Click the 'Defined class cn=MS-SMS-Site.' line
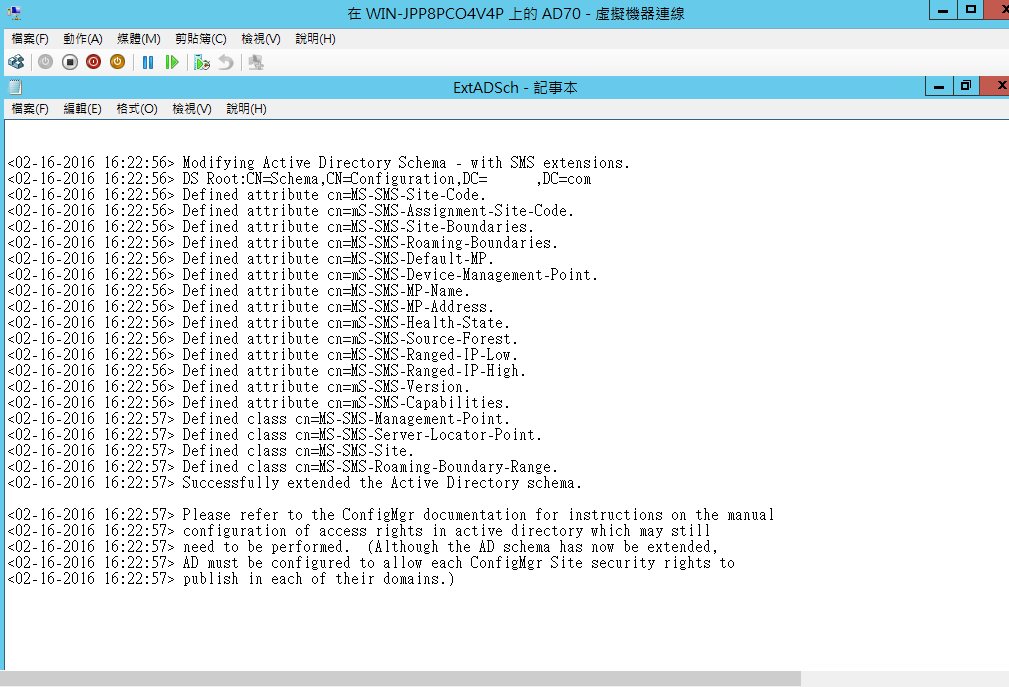The width and height of the screenshot is (1009, 687). coord(210,451)
